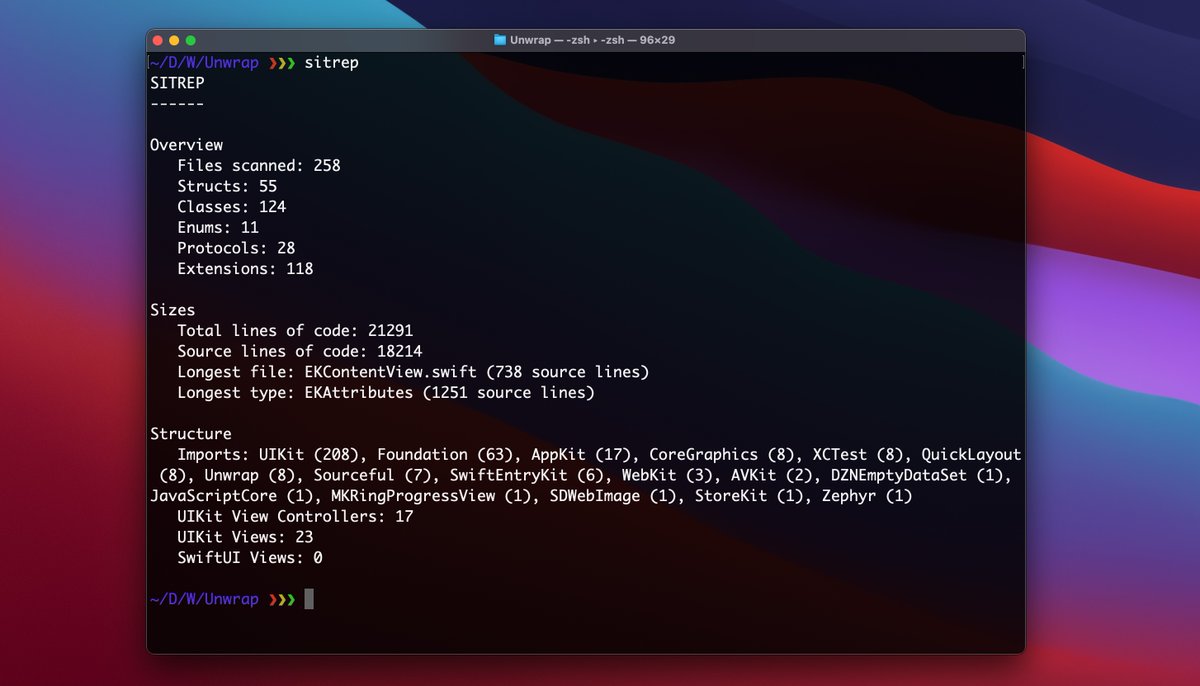The height and width of the screenshot is (686, 1200).
Task: Click the yellow minimize window button
Action: pos(174,40)
